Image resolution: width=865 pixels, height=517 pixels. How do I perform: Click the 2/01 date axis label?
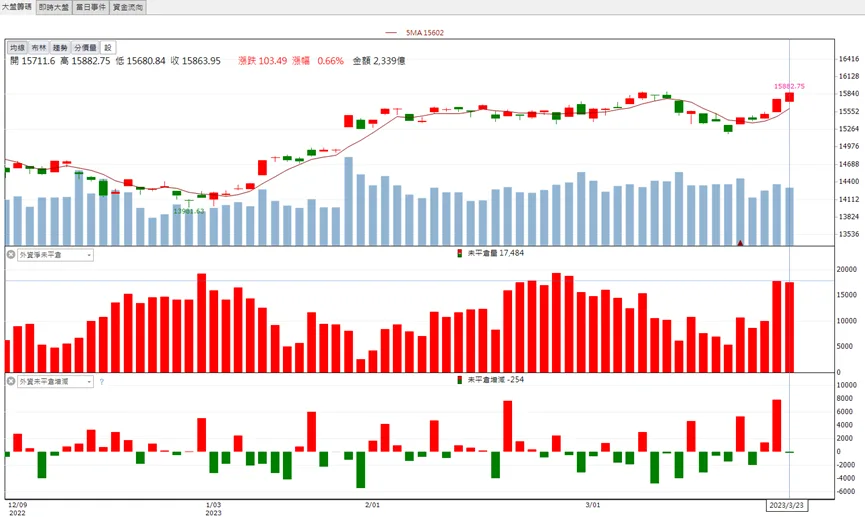tap(372, 505)
